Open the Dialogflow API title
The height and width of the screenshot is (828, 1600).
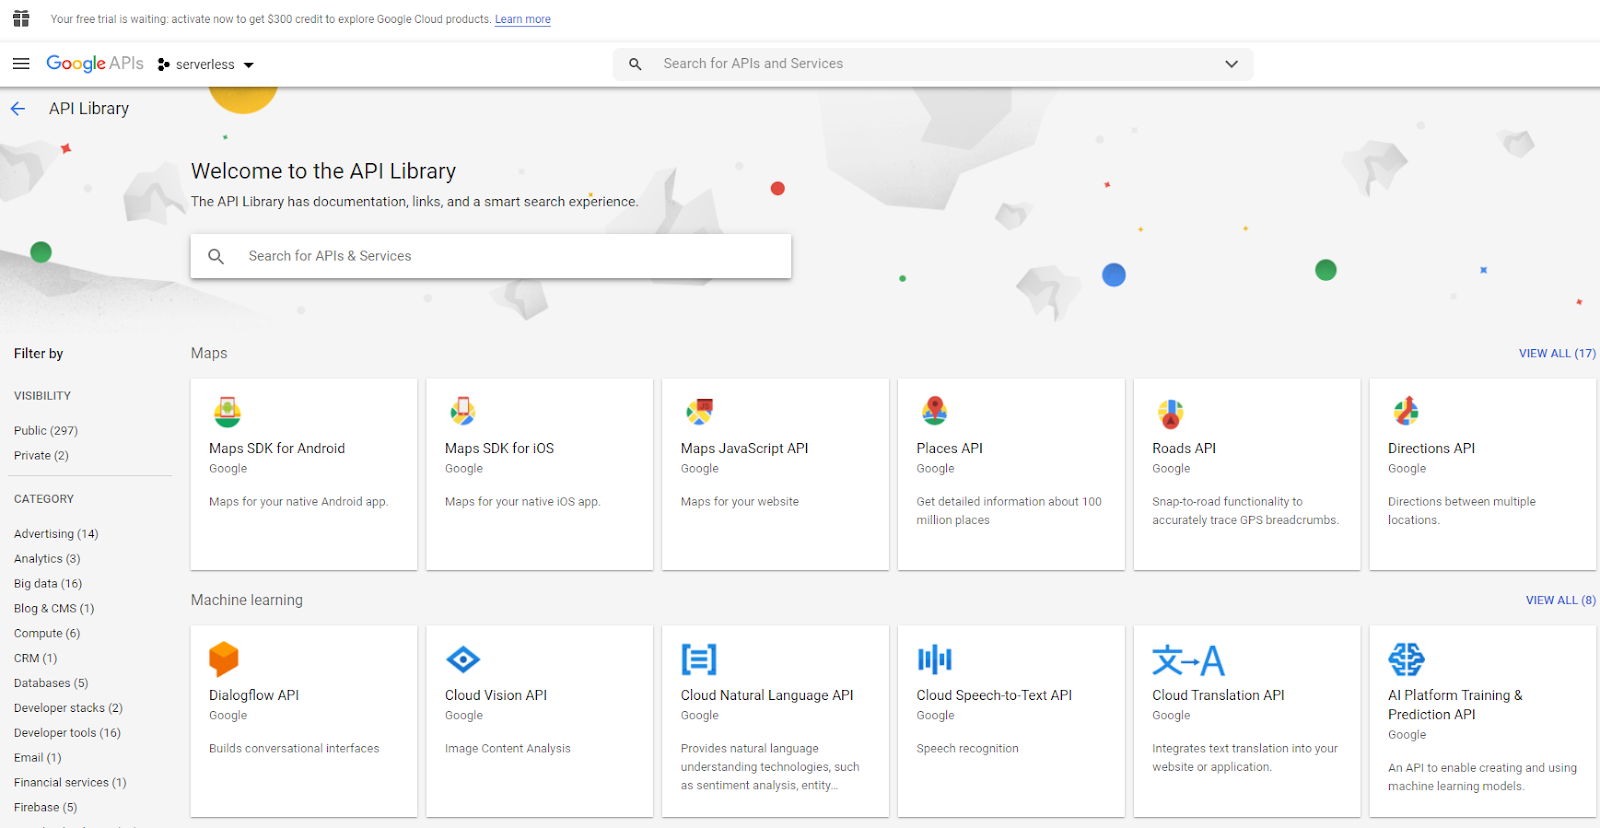click(x=254, y=695)
